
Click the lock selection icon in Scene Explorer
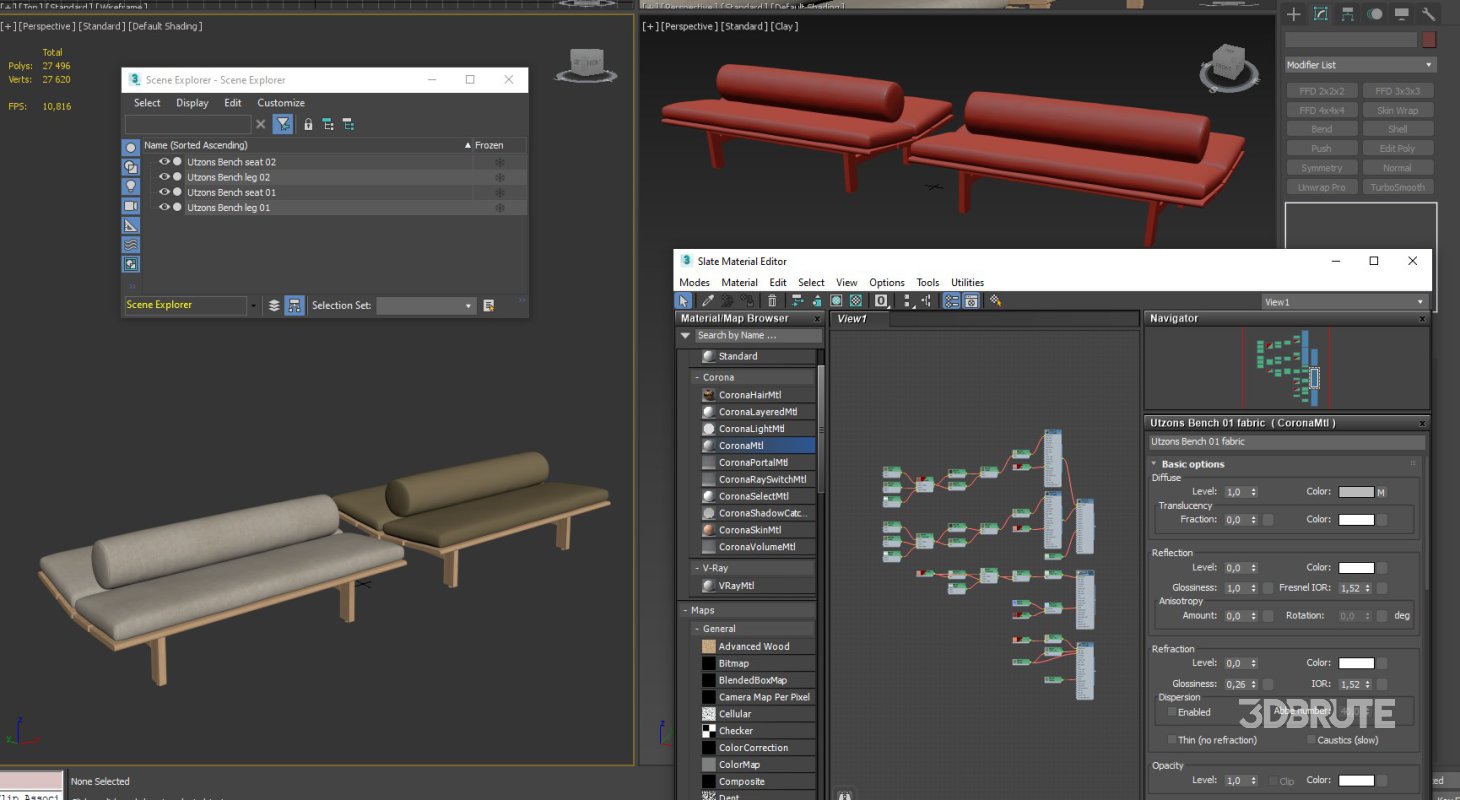coord(308,123)
